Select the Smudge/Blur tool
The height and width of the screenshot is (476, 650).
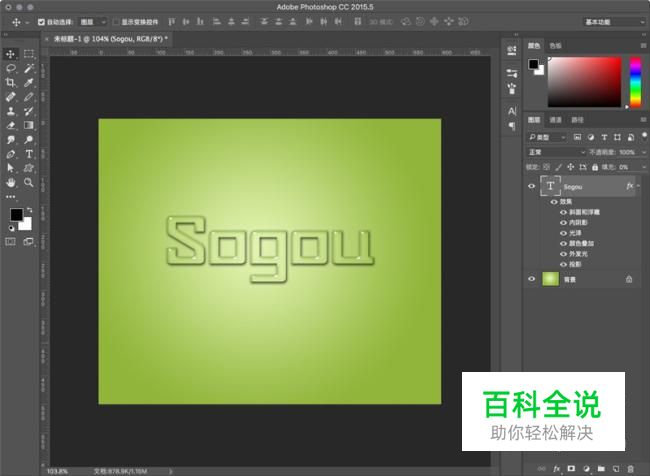(x=10, y=140)
